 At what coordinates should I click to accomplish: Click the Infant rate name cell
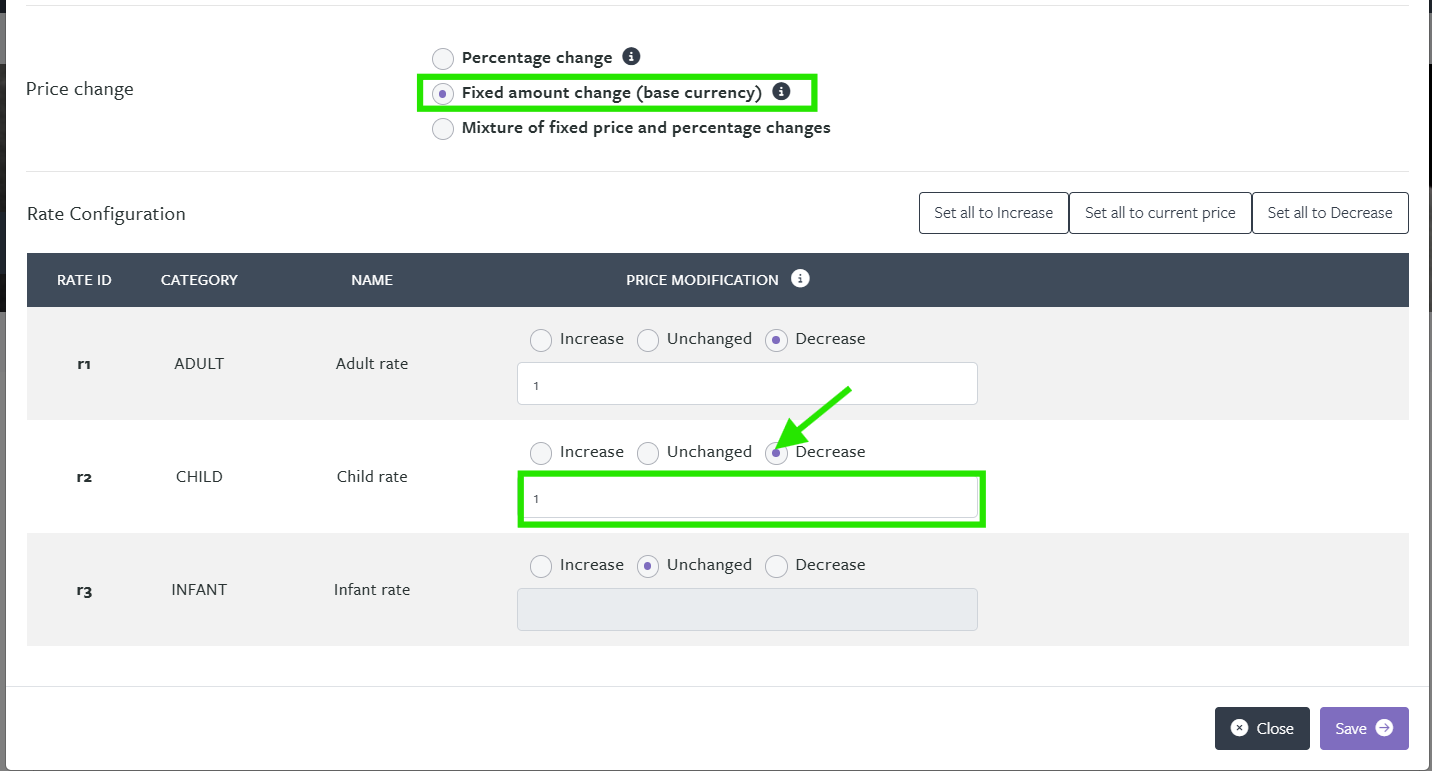point(372,590)
